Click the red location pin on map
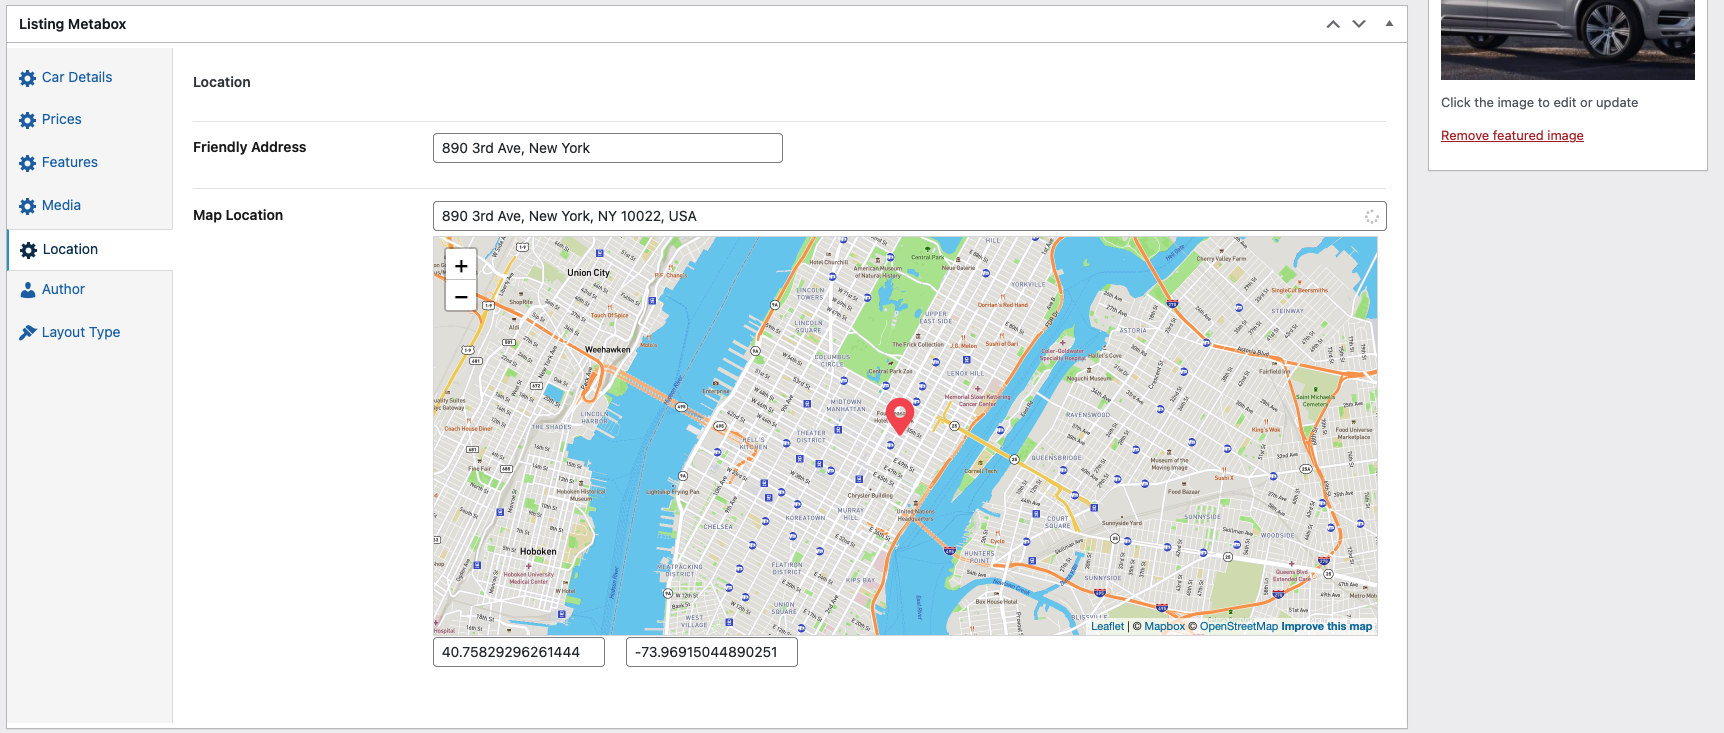The image size is (1724, 733). [x=900, y=414]
